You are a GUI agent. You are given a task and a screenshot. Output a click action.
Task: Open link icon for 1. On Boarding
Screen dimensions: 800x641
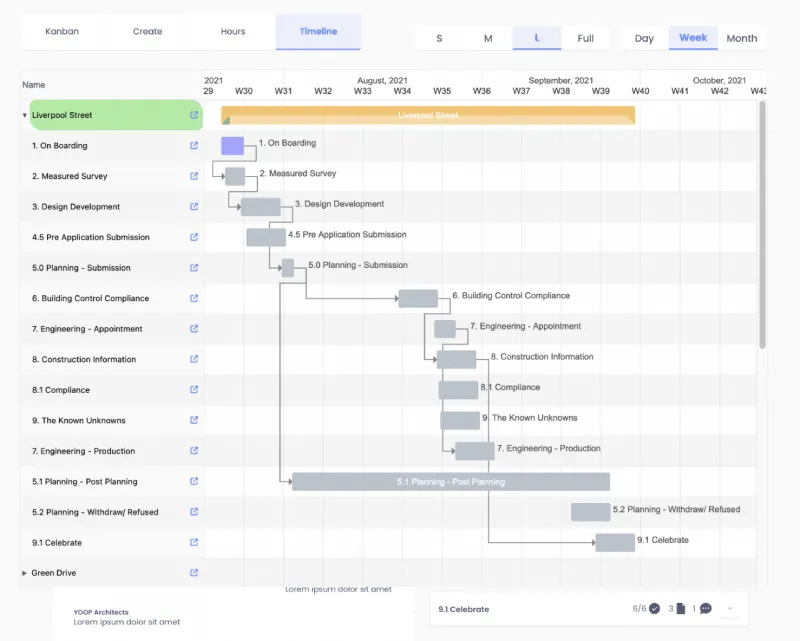click(x=194, y=145)
